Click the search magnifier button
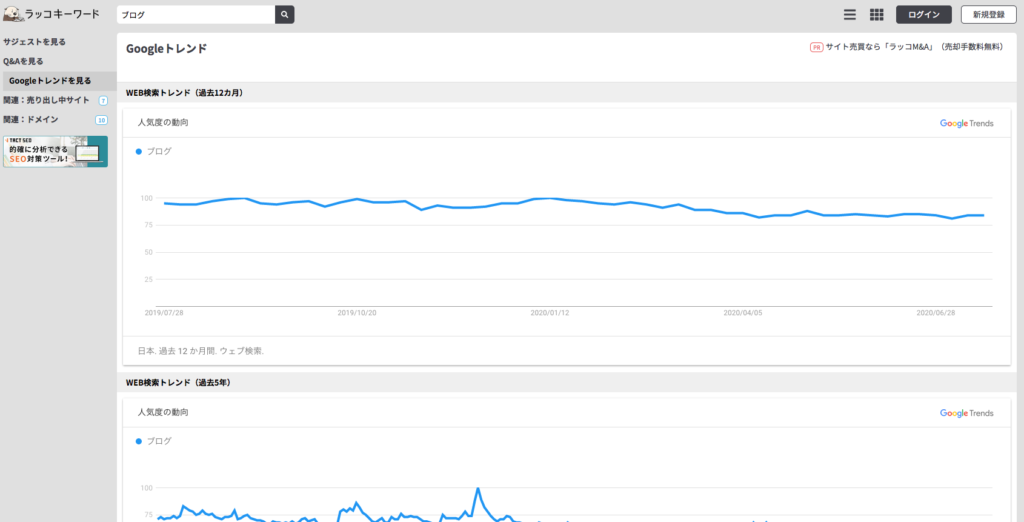The width and height of the screenshot is (1024, 522). 284,15
